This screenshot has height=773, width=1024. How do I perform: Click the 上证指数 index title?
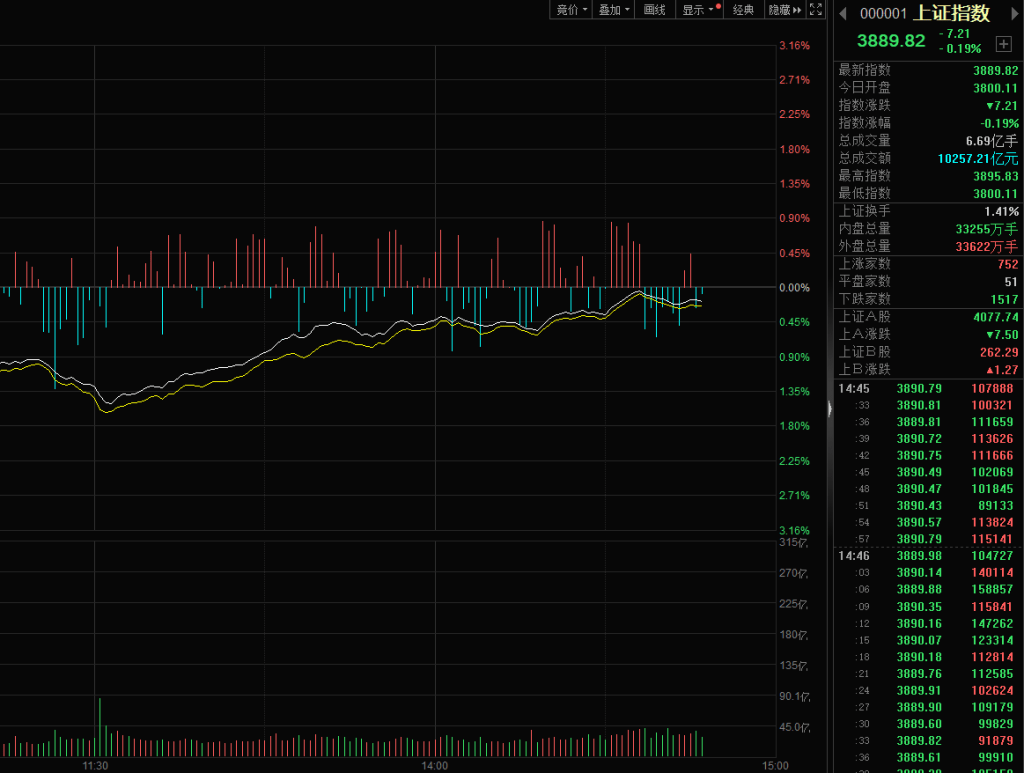click(951, 14)
